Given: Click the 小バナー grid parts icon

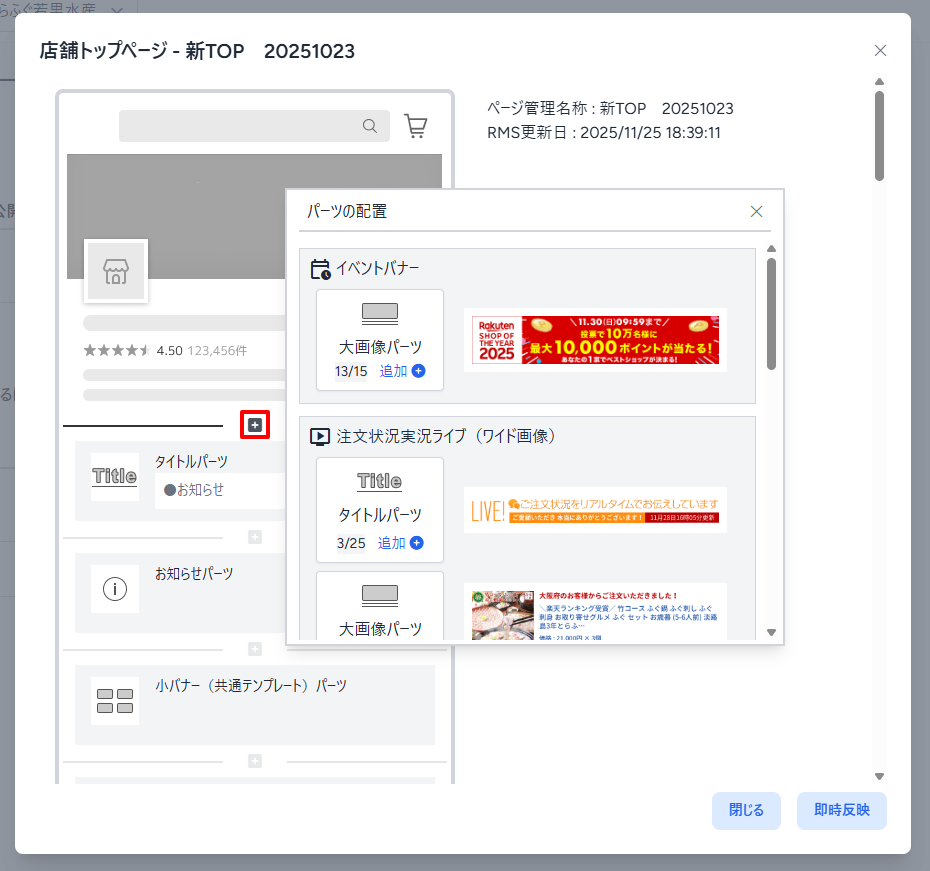Looking at the screenshot, I should (115, 701).
